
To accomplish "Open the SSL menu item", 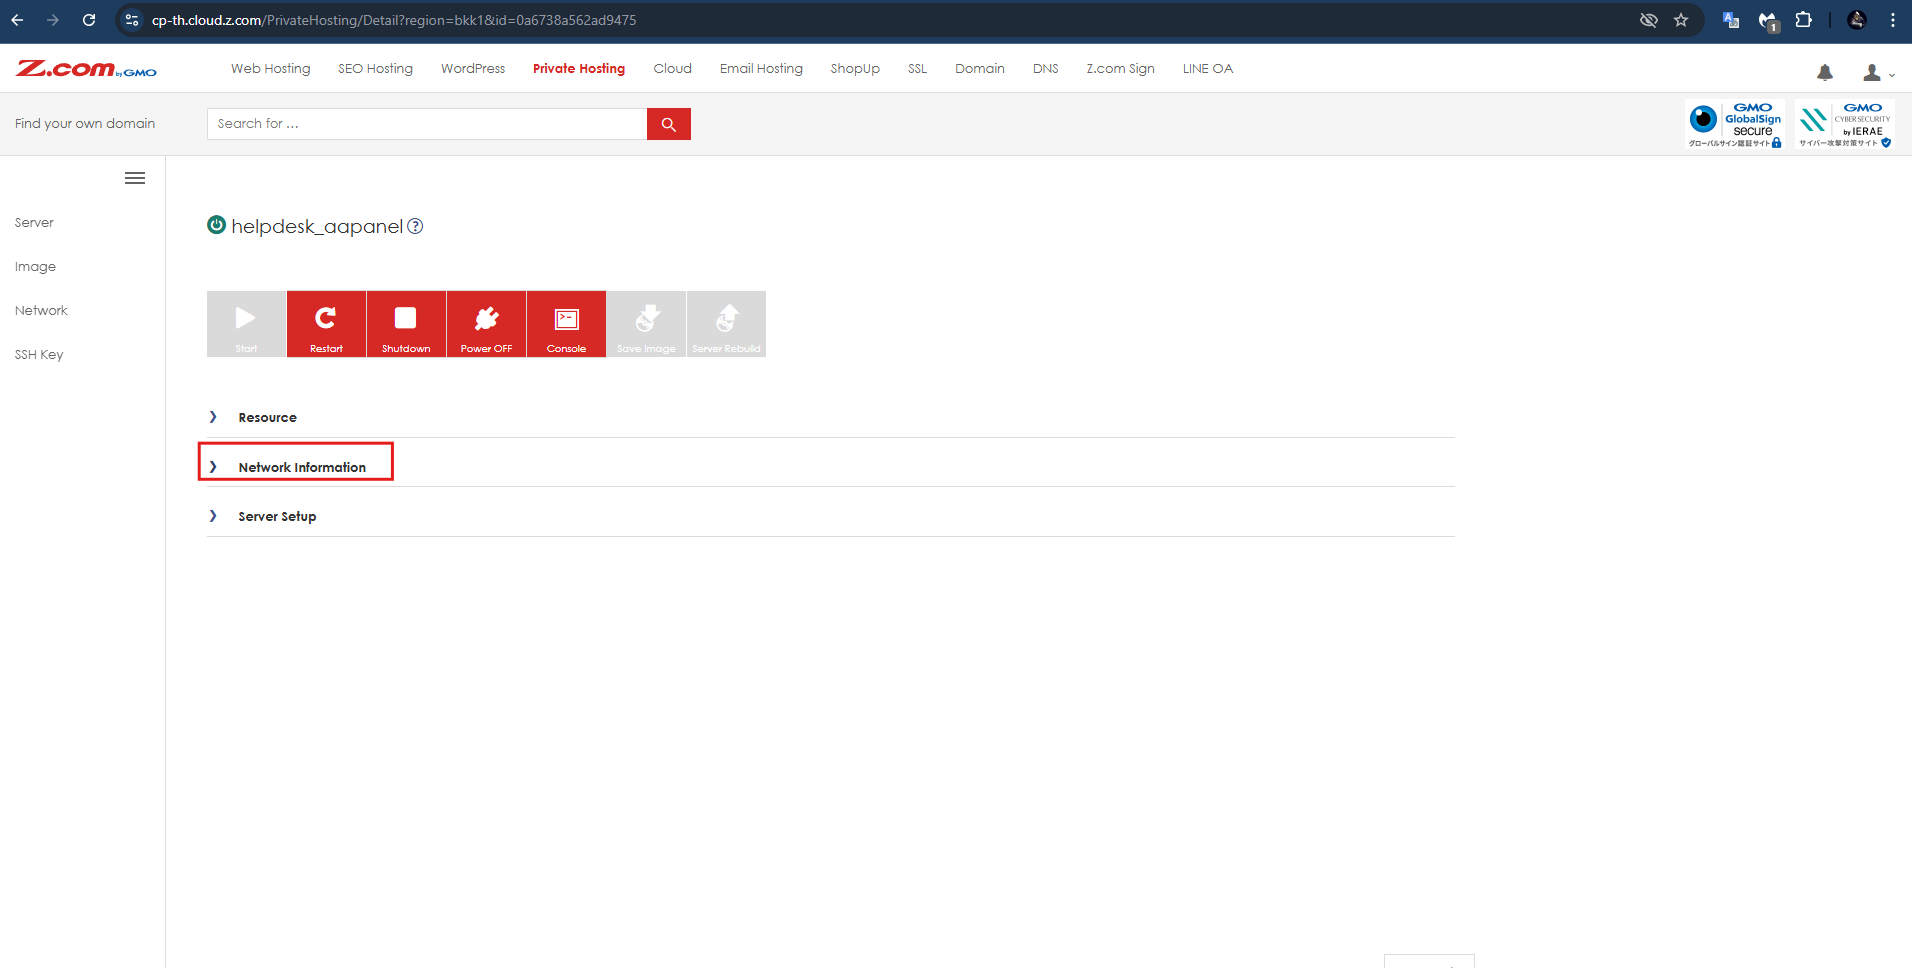I will point(918,69).
